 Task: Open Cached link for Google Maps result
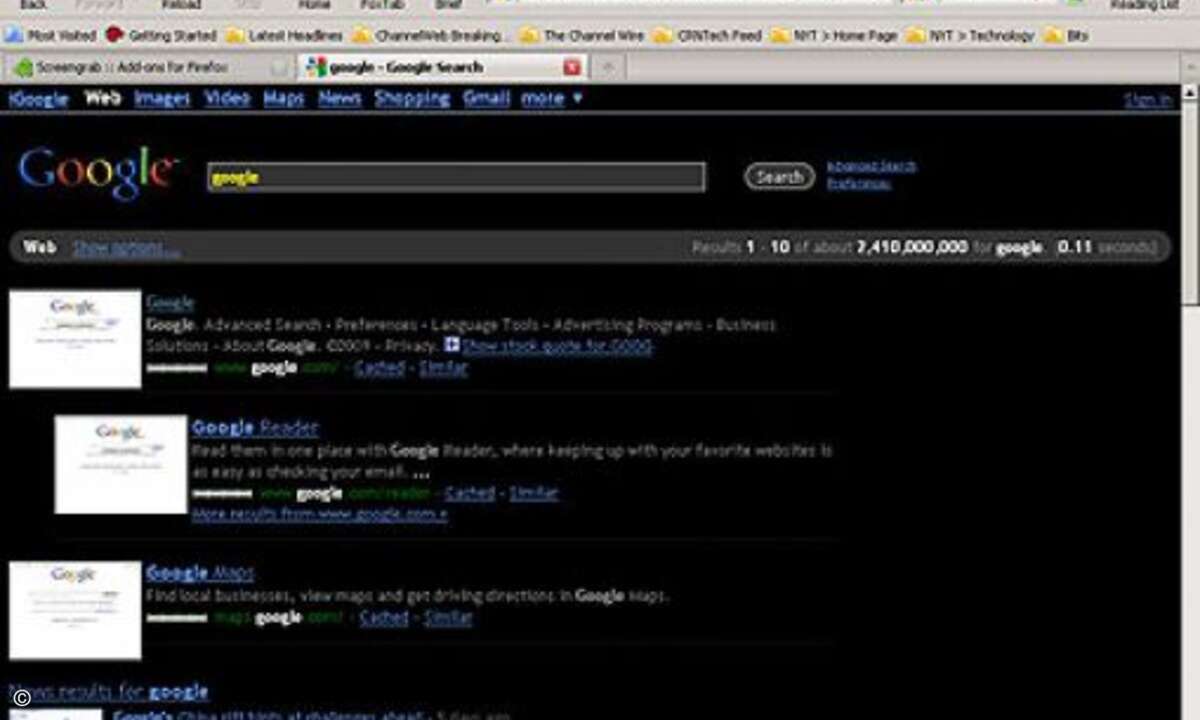(x=384, y=618)
